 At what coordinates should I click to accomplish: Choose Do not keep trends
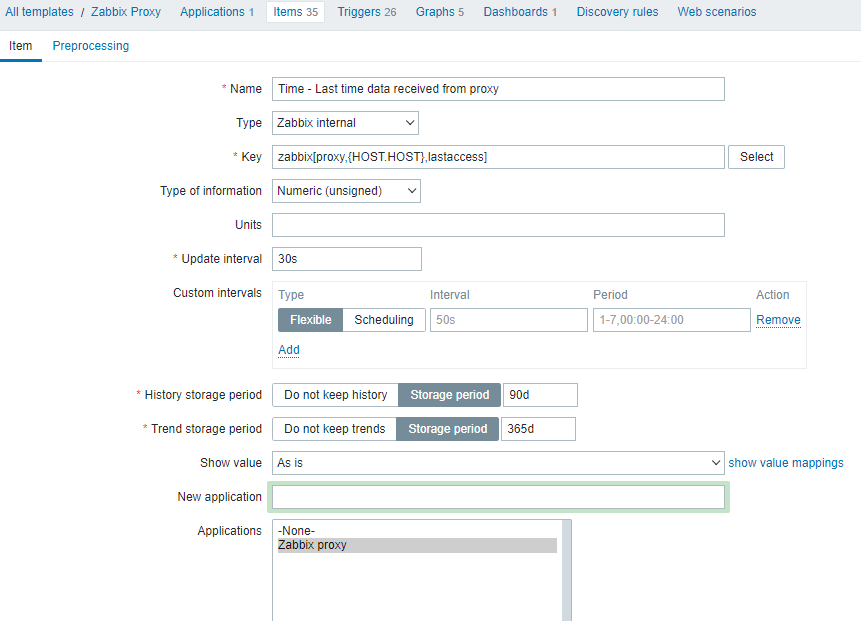click(334, 429)
